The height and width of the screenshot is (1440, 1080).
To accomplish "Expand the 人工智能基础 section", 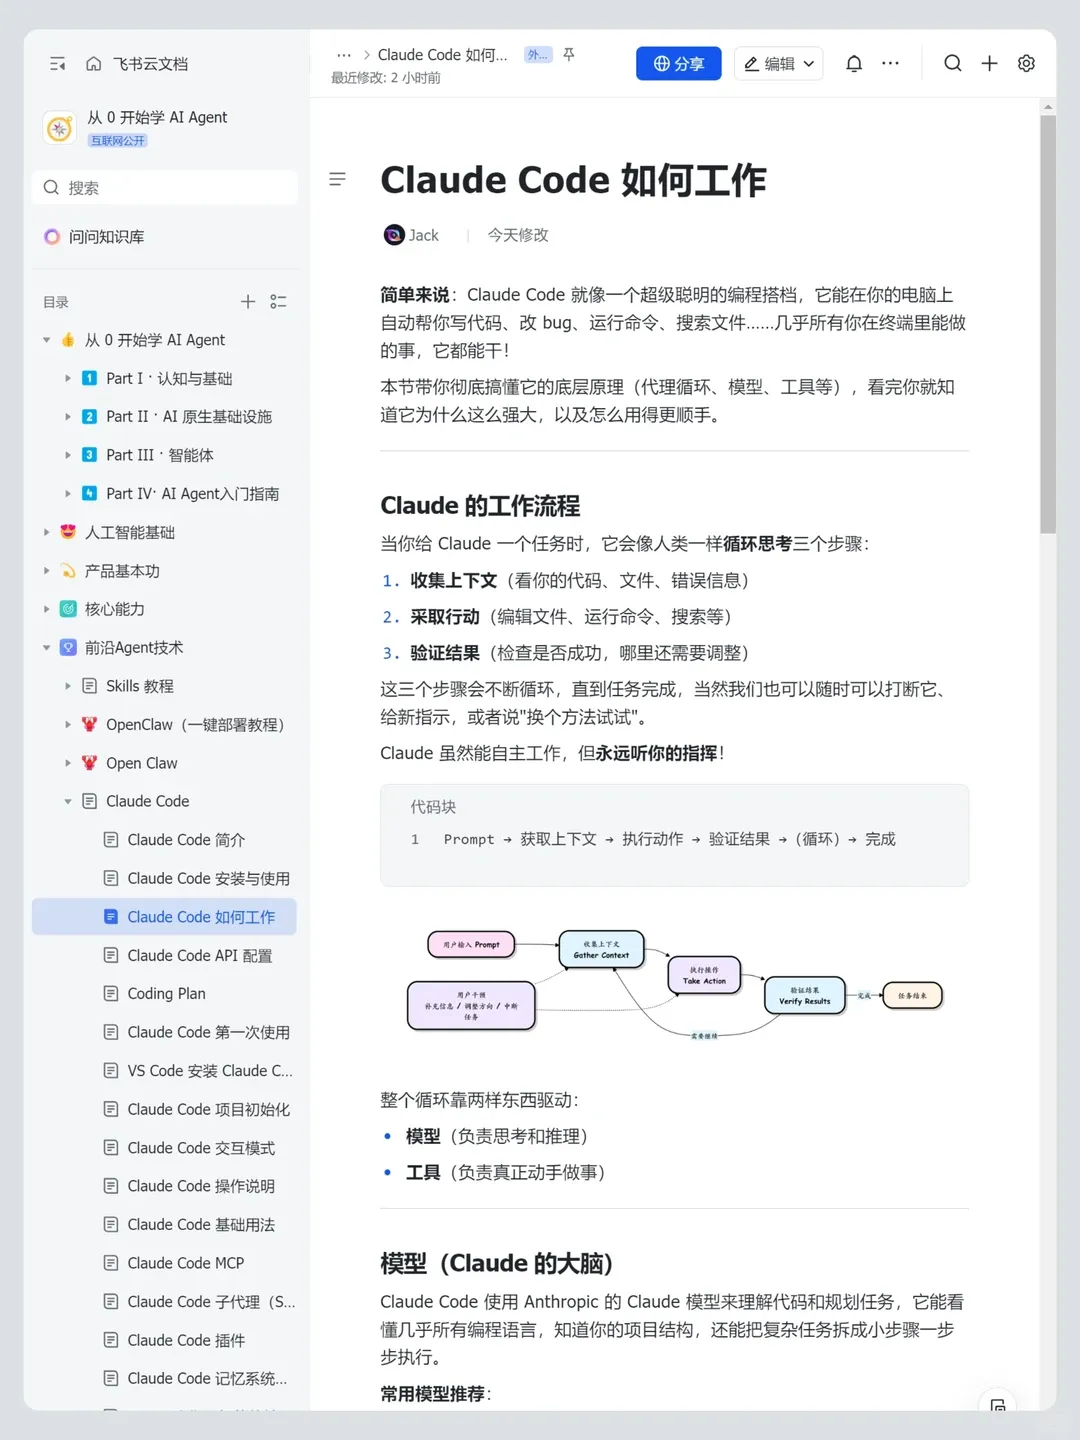I will pos(46,532).
